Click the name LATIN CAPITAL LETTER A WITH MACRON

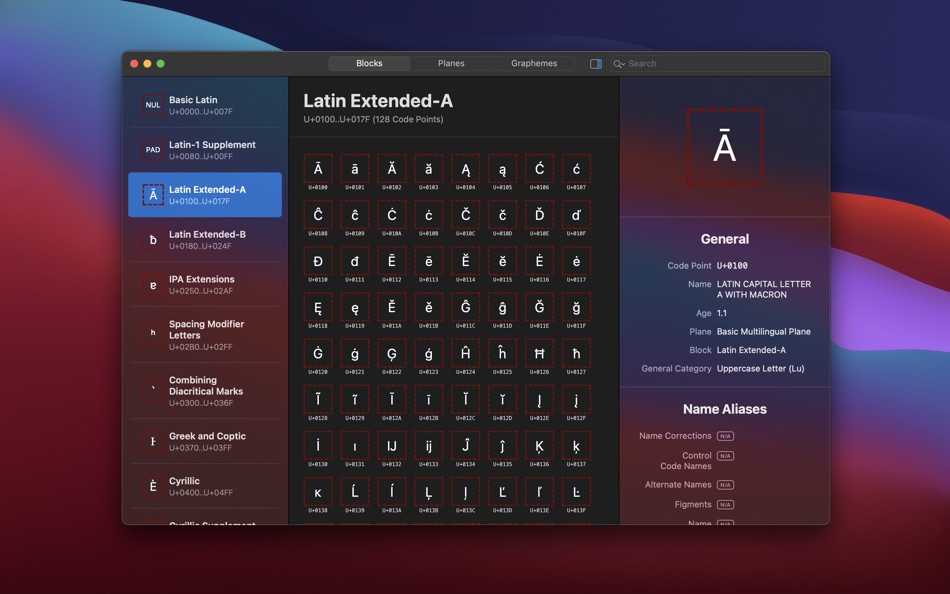[x=763, y=289]
